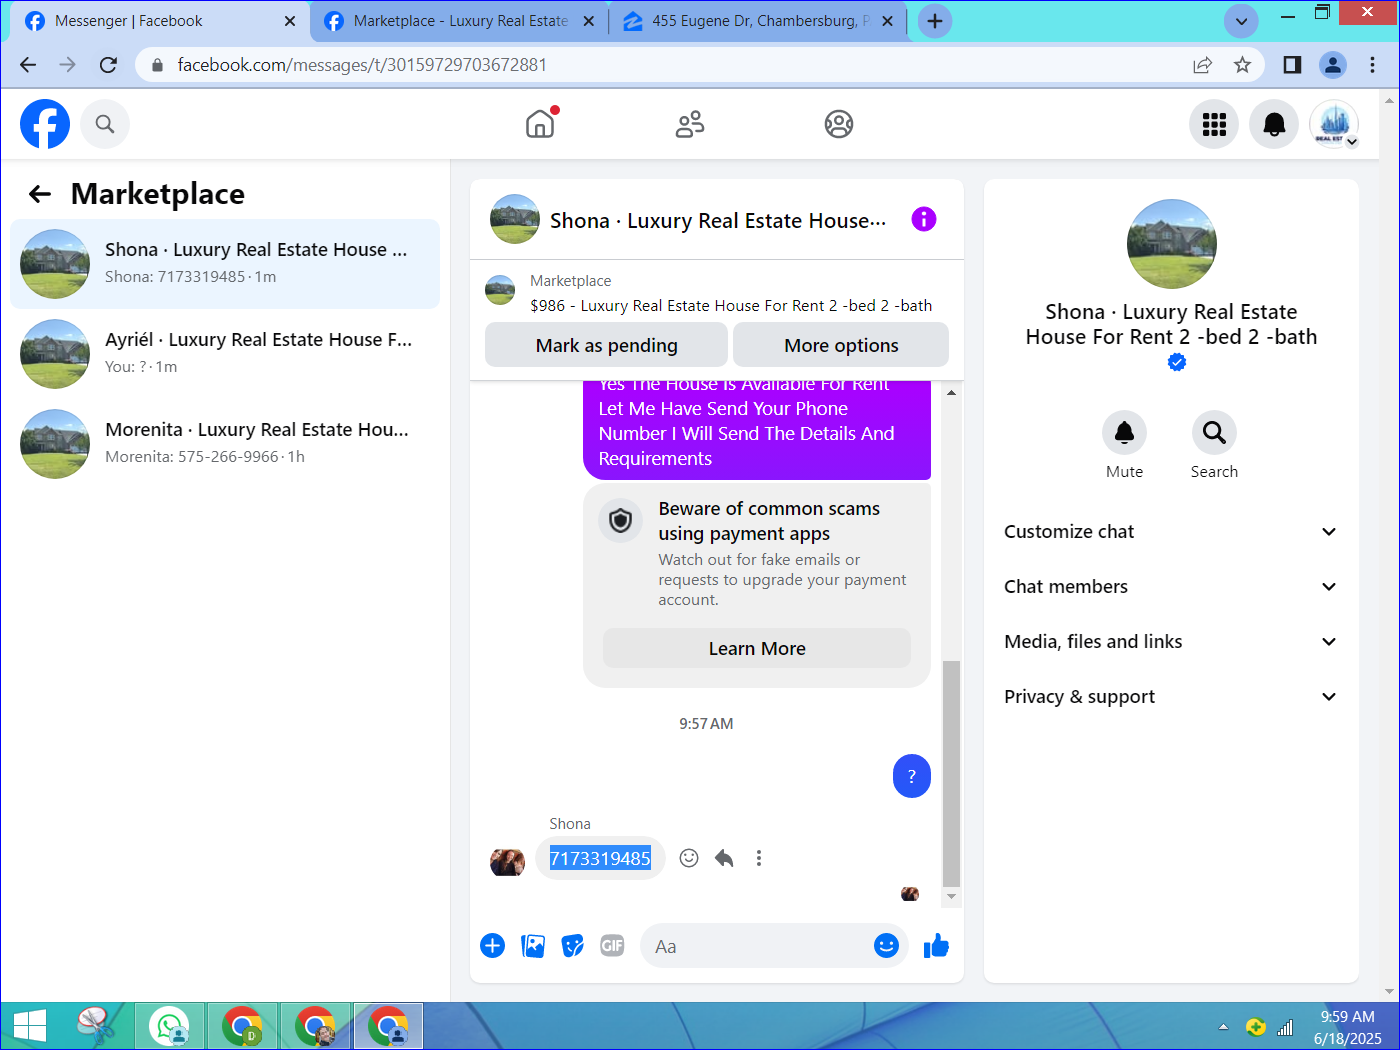
Task: Open Shona's profile picture beside message
Action: (507, 861)
